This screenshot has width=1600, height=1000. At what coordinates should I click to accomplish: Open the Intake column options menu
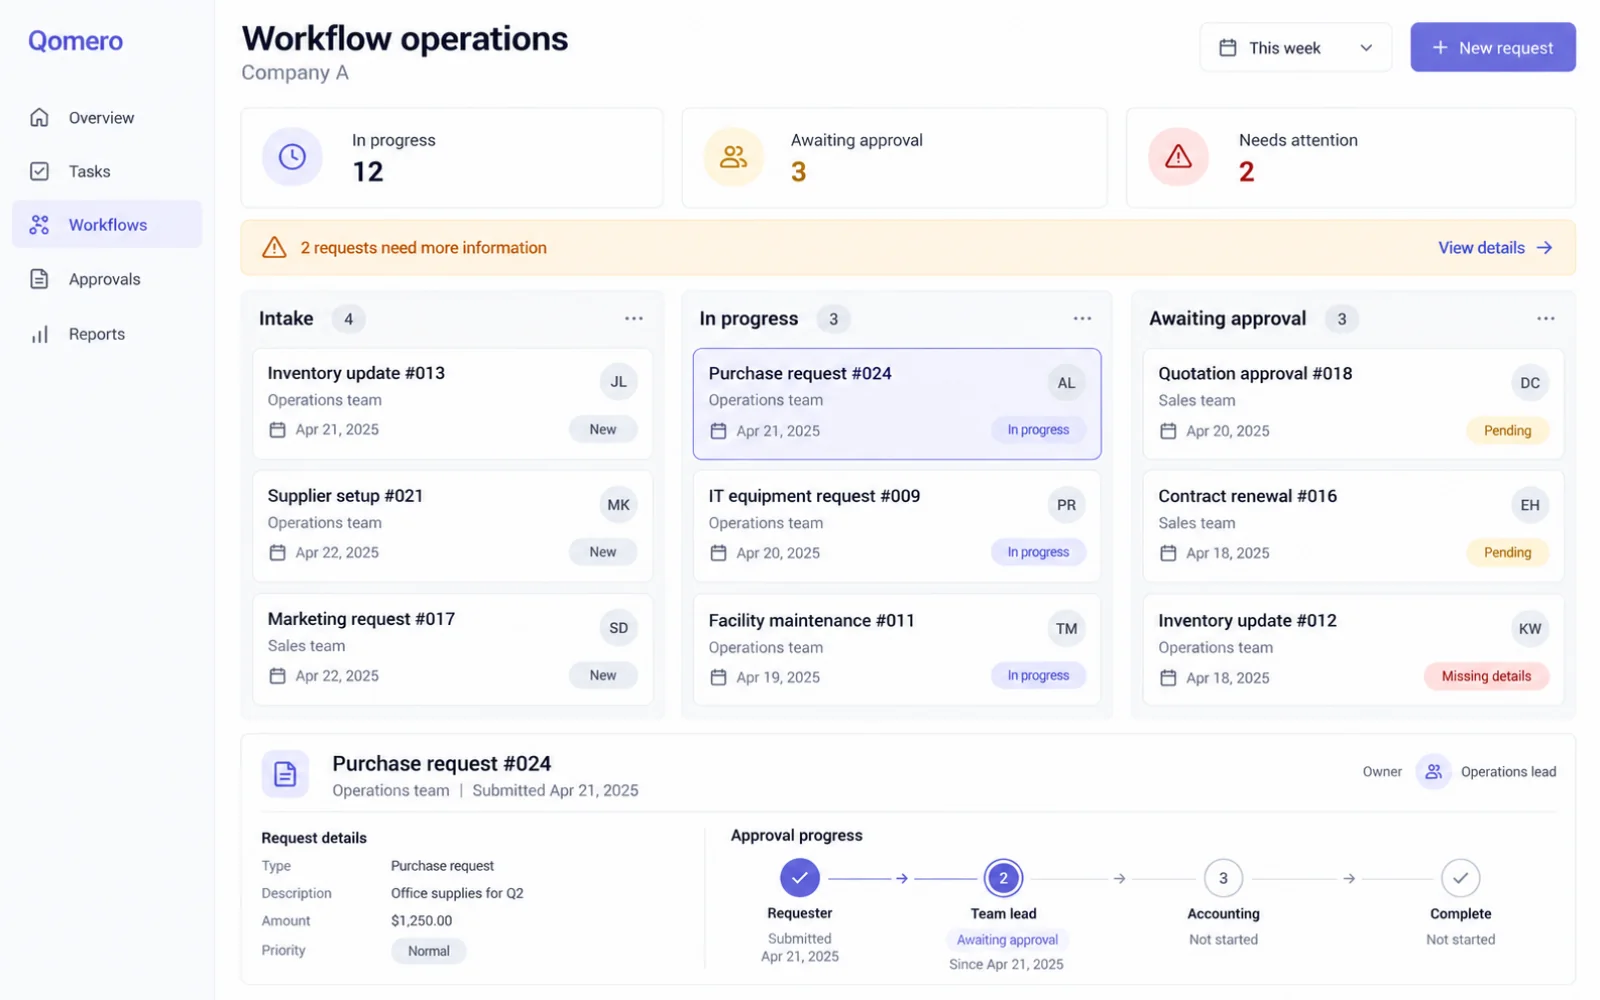coord(634,319)
